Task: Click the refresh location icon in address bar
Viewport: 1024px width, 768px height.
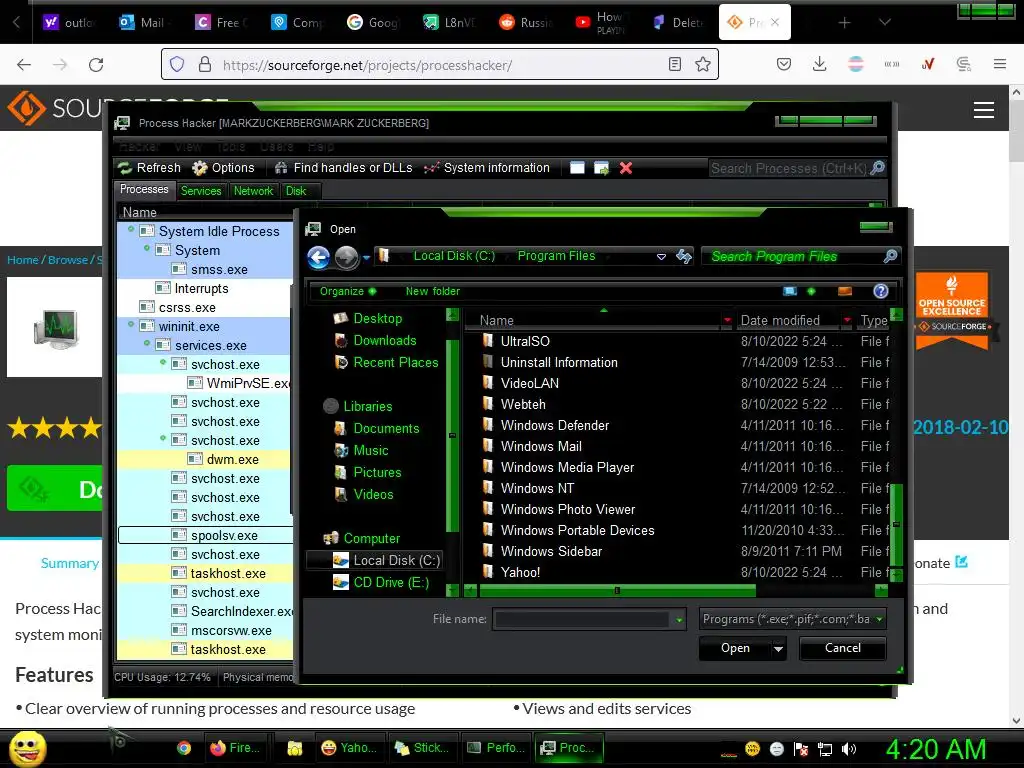Action: click(684, 256)
